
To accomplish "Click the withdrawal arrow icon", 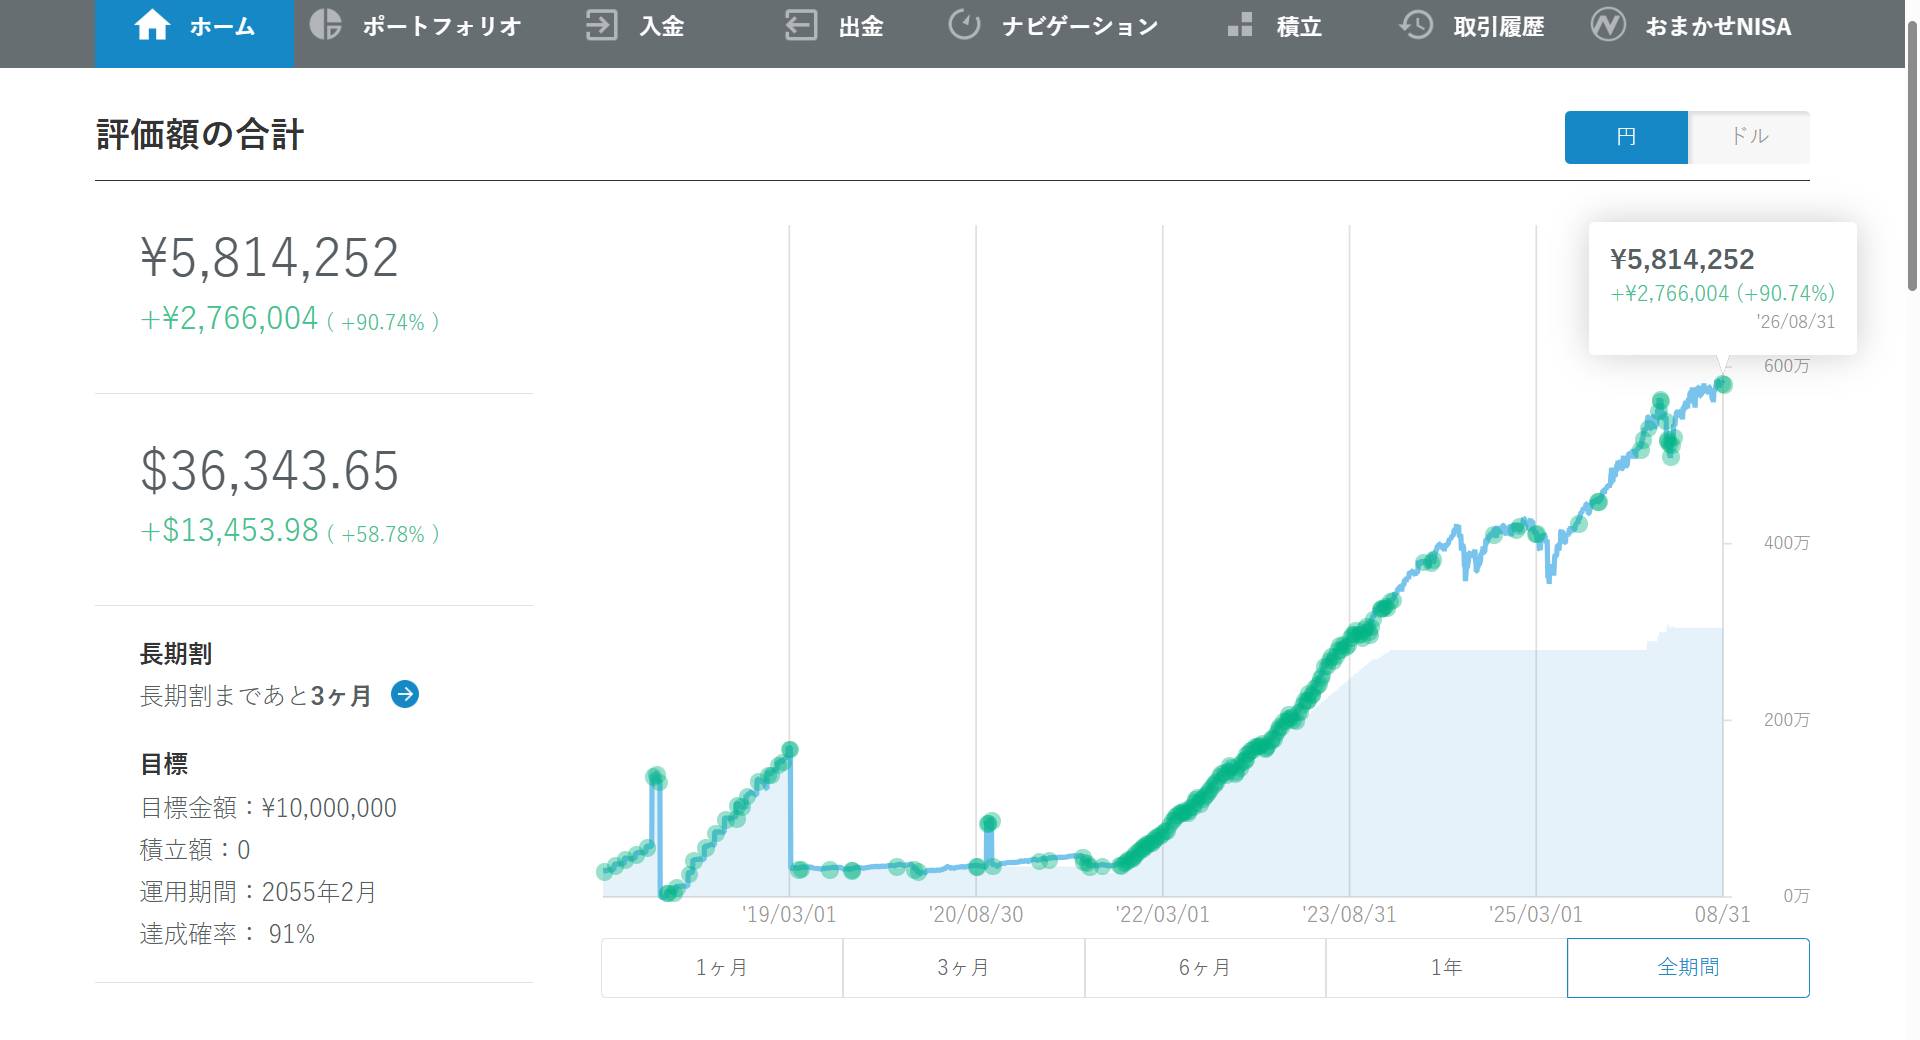I will point(801,25).
